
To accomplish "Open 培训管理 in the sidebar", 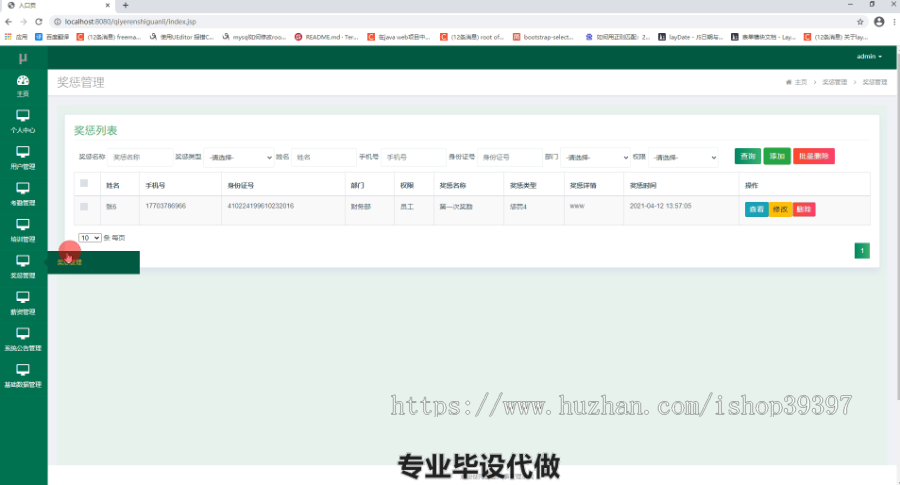I will pos(23,231).
